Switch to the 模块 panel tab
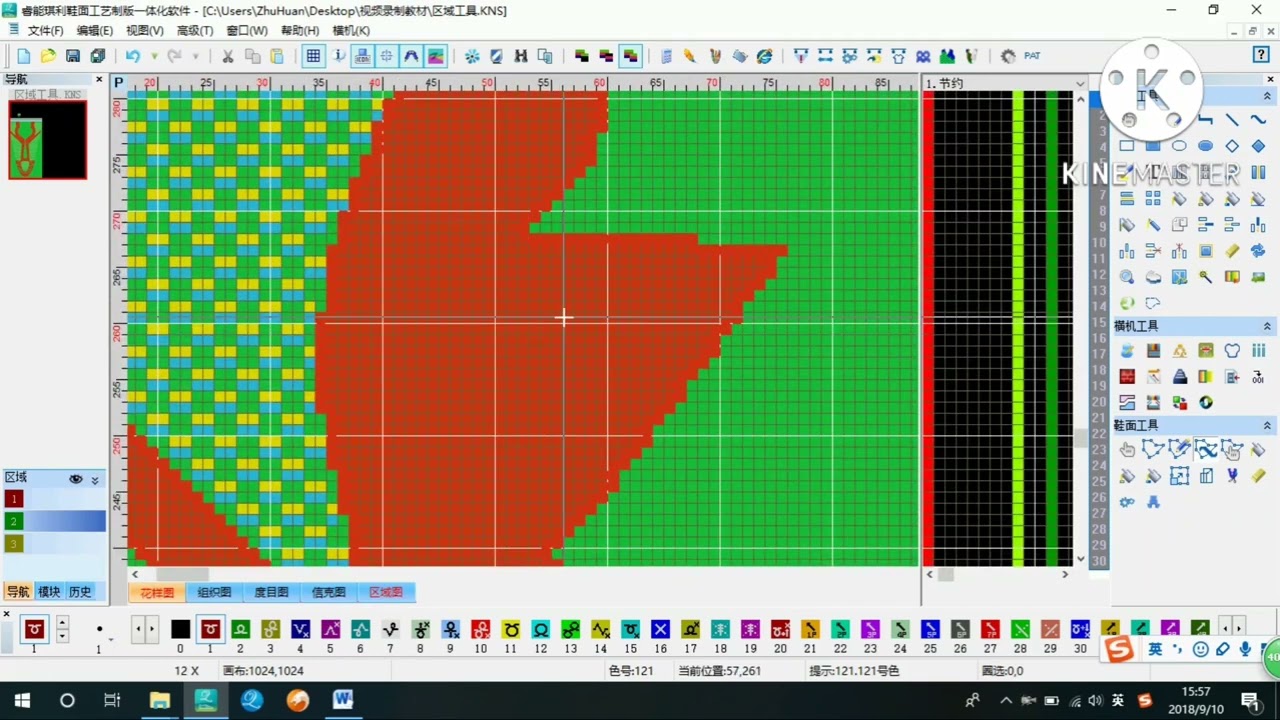The height and width of the screenshot is (720, 1280). point(49,592)
